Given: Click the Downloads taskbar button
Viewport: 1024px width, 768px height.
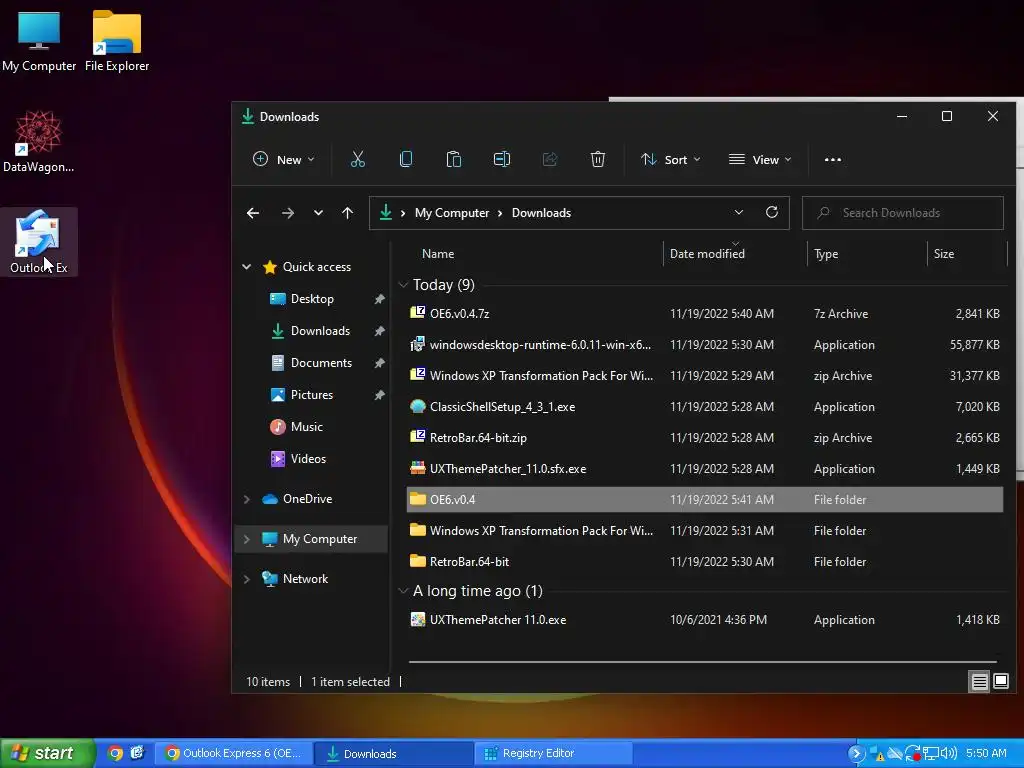Looking at the screenshot, I should [x=394, y=754].
